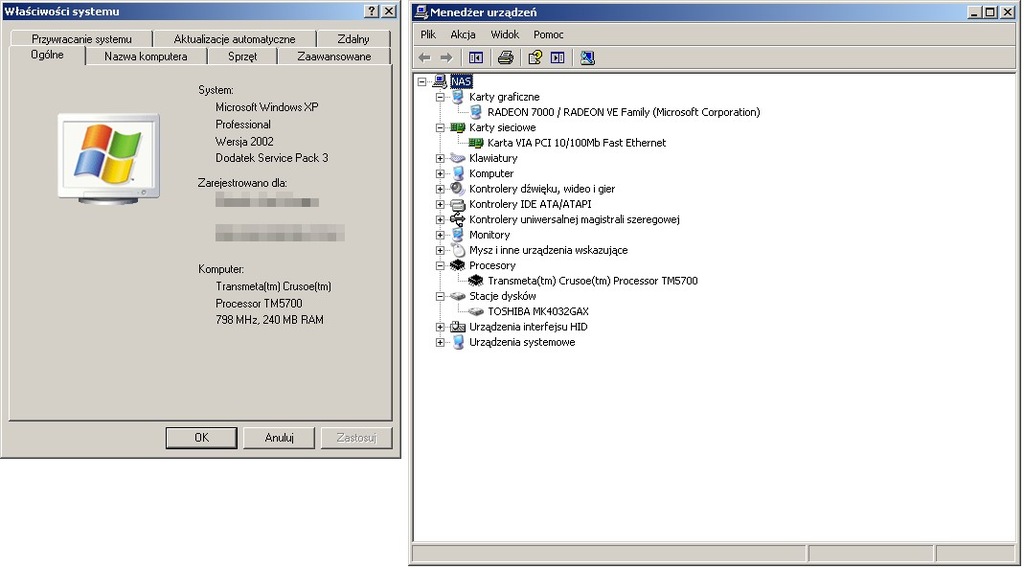Open the Plik menu
This screenshot has width=1024, height=569.
point(428,35)
